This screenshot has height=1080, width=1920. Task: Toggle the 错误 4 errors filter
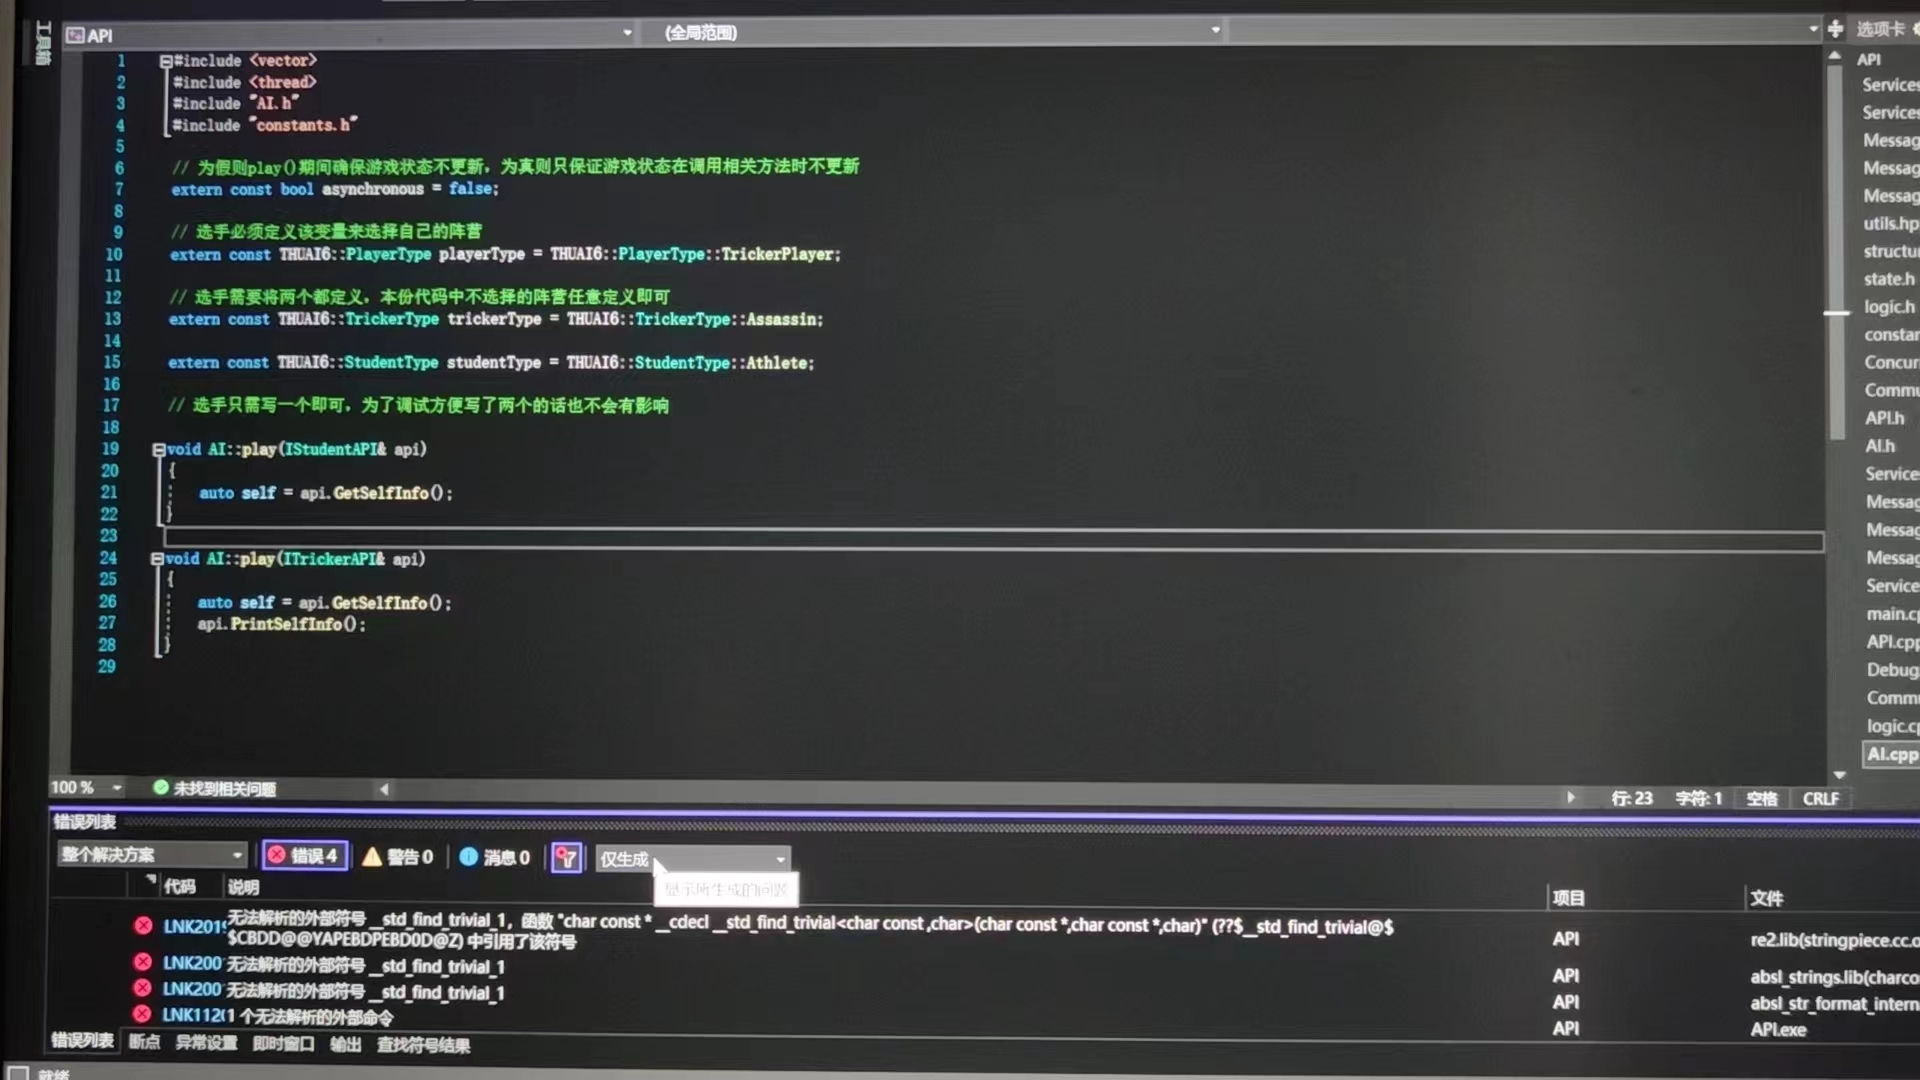[304, 856]
